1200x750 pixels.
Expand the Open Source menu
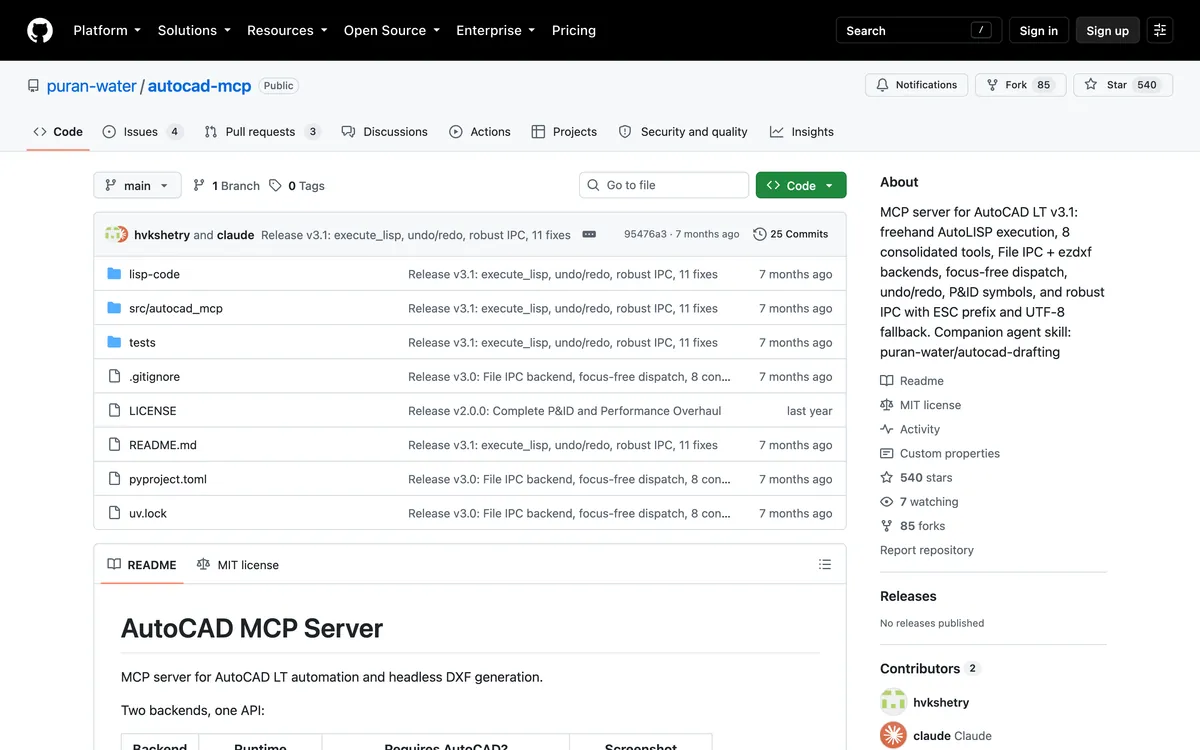(x=392, y=30)
